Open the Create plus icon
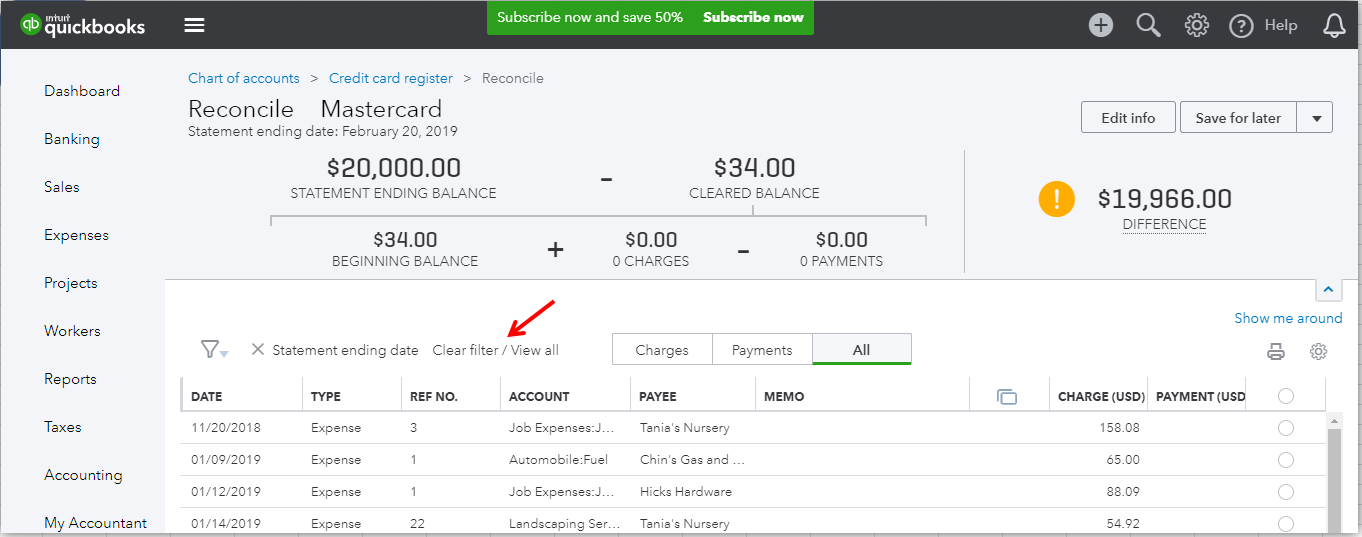The height and width of the screenshot is (537, 1362). [x=1101, y=25]
